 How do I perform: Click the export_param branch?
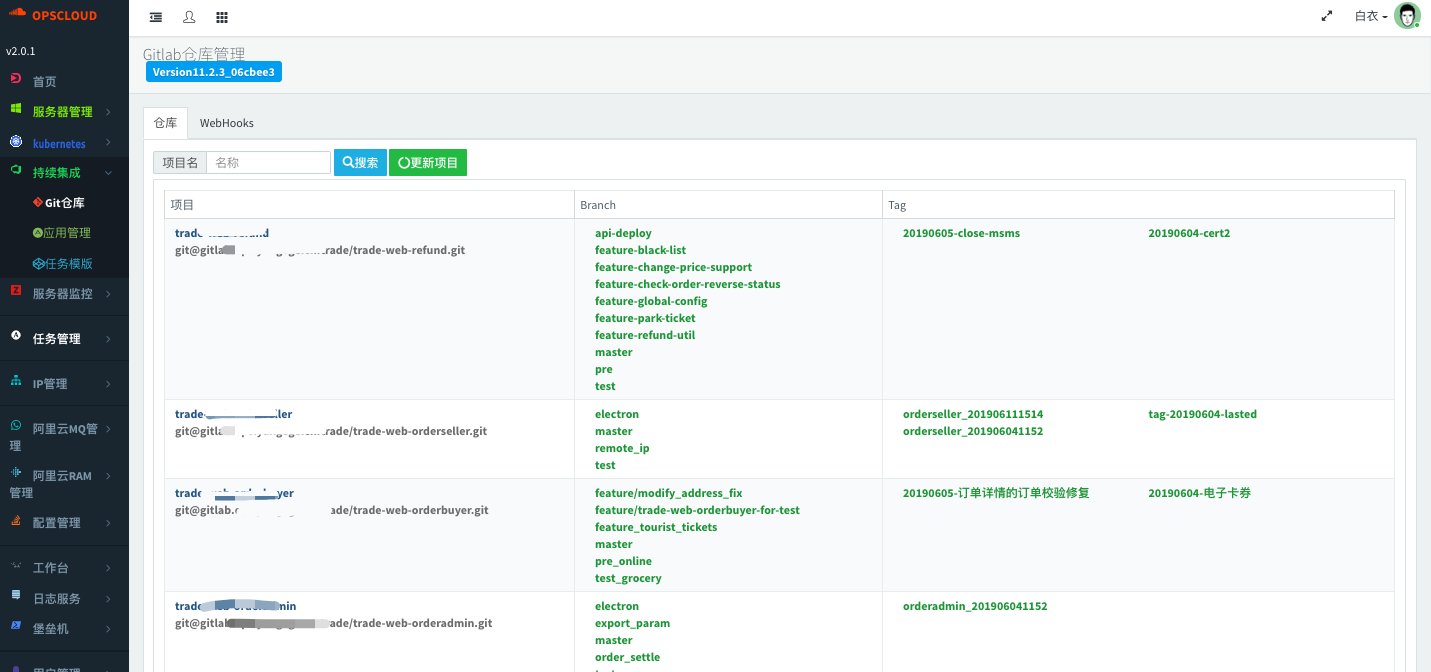[632, 623]
